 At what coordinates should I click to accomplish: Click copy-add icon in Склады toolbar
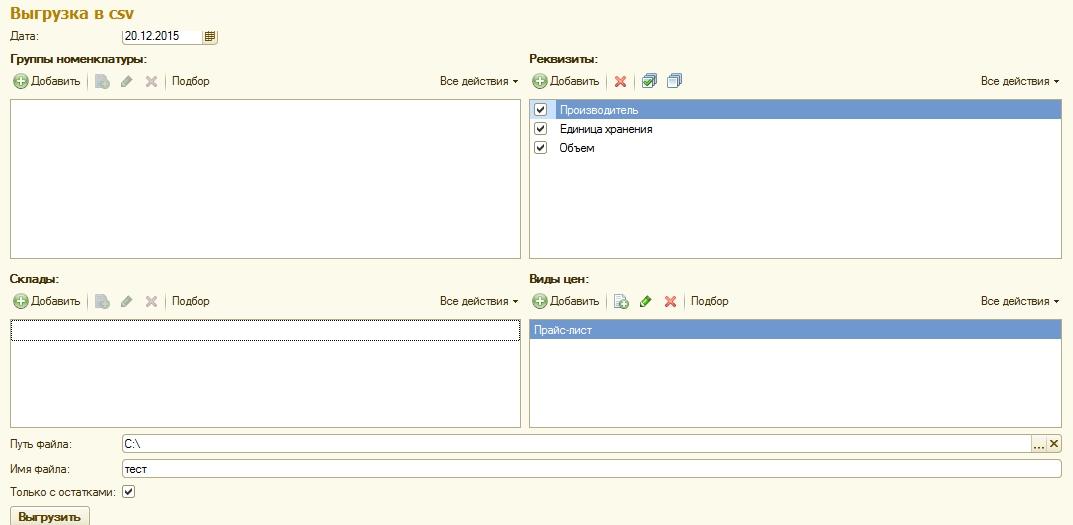pos(103,301)
